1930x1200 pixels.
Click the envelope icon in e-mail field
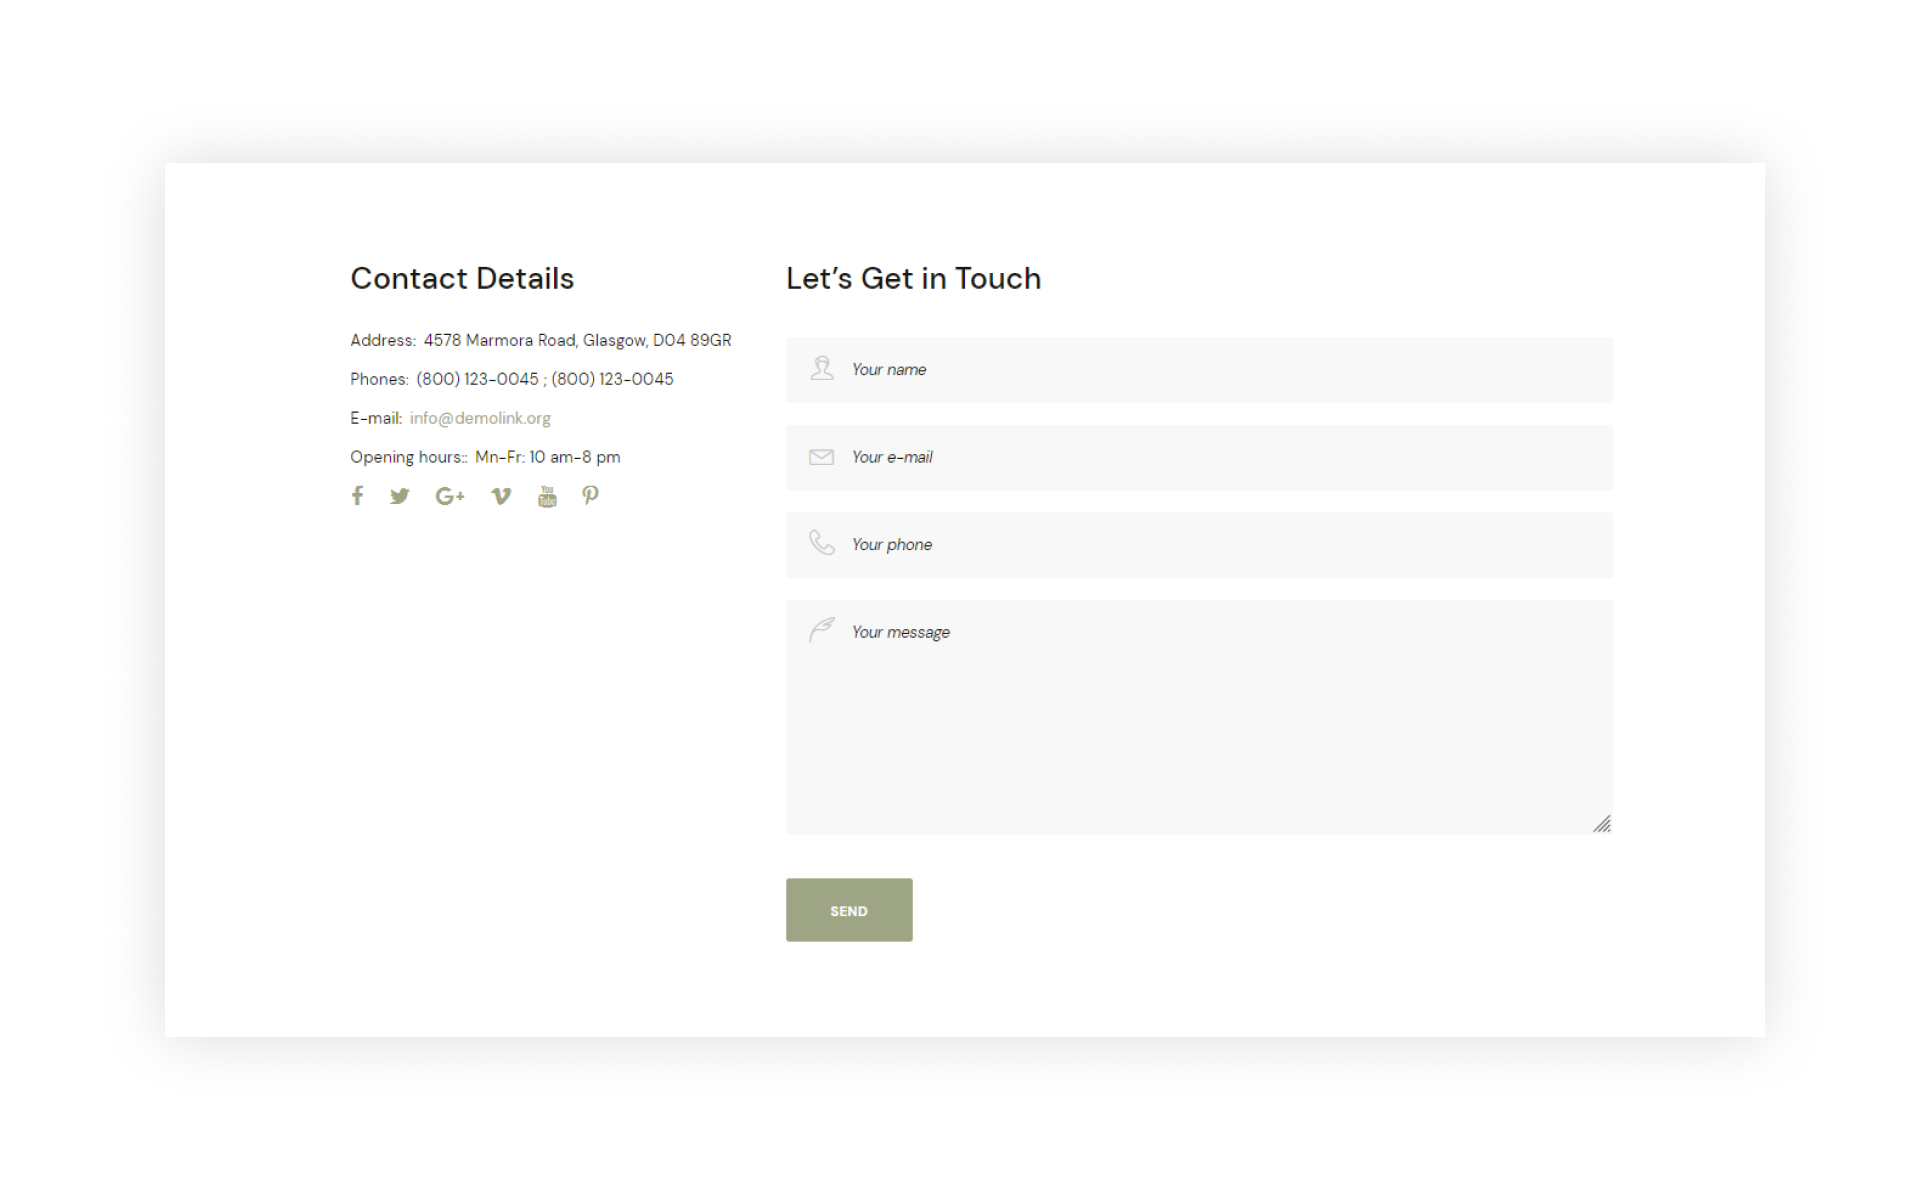coord(821,457)
